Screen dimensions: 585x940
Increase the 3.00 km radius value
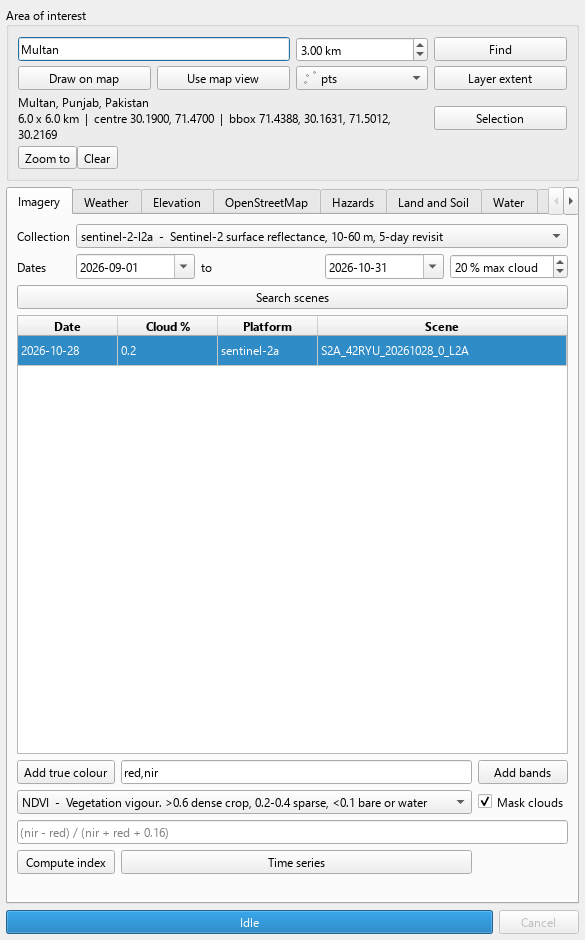[x=420, y=44]
